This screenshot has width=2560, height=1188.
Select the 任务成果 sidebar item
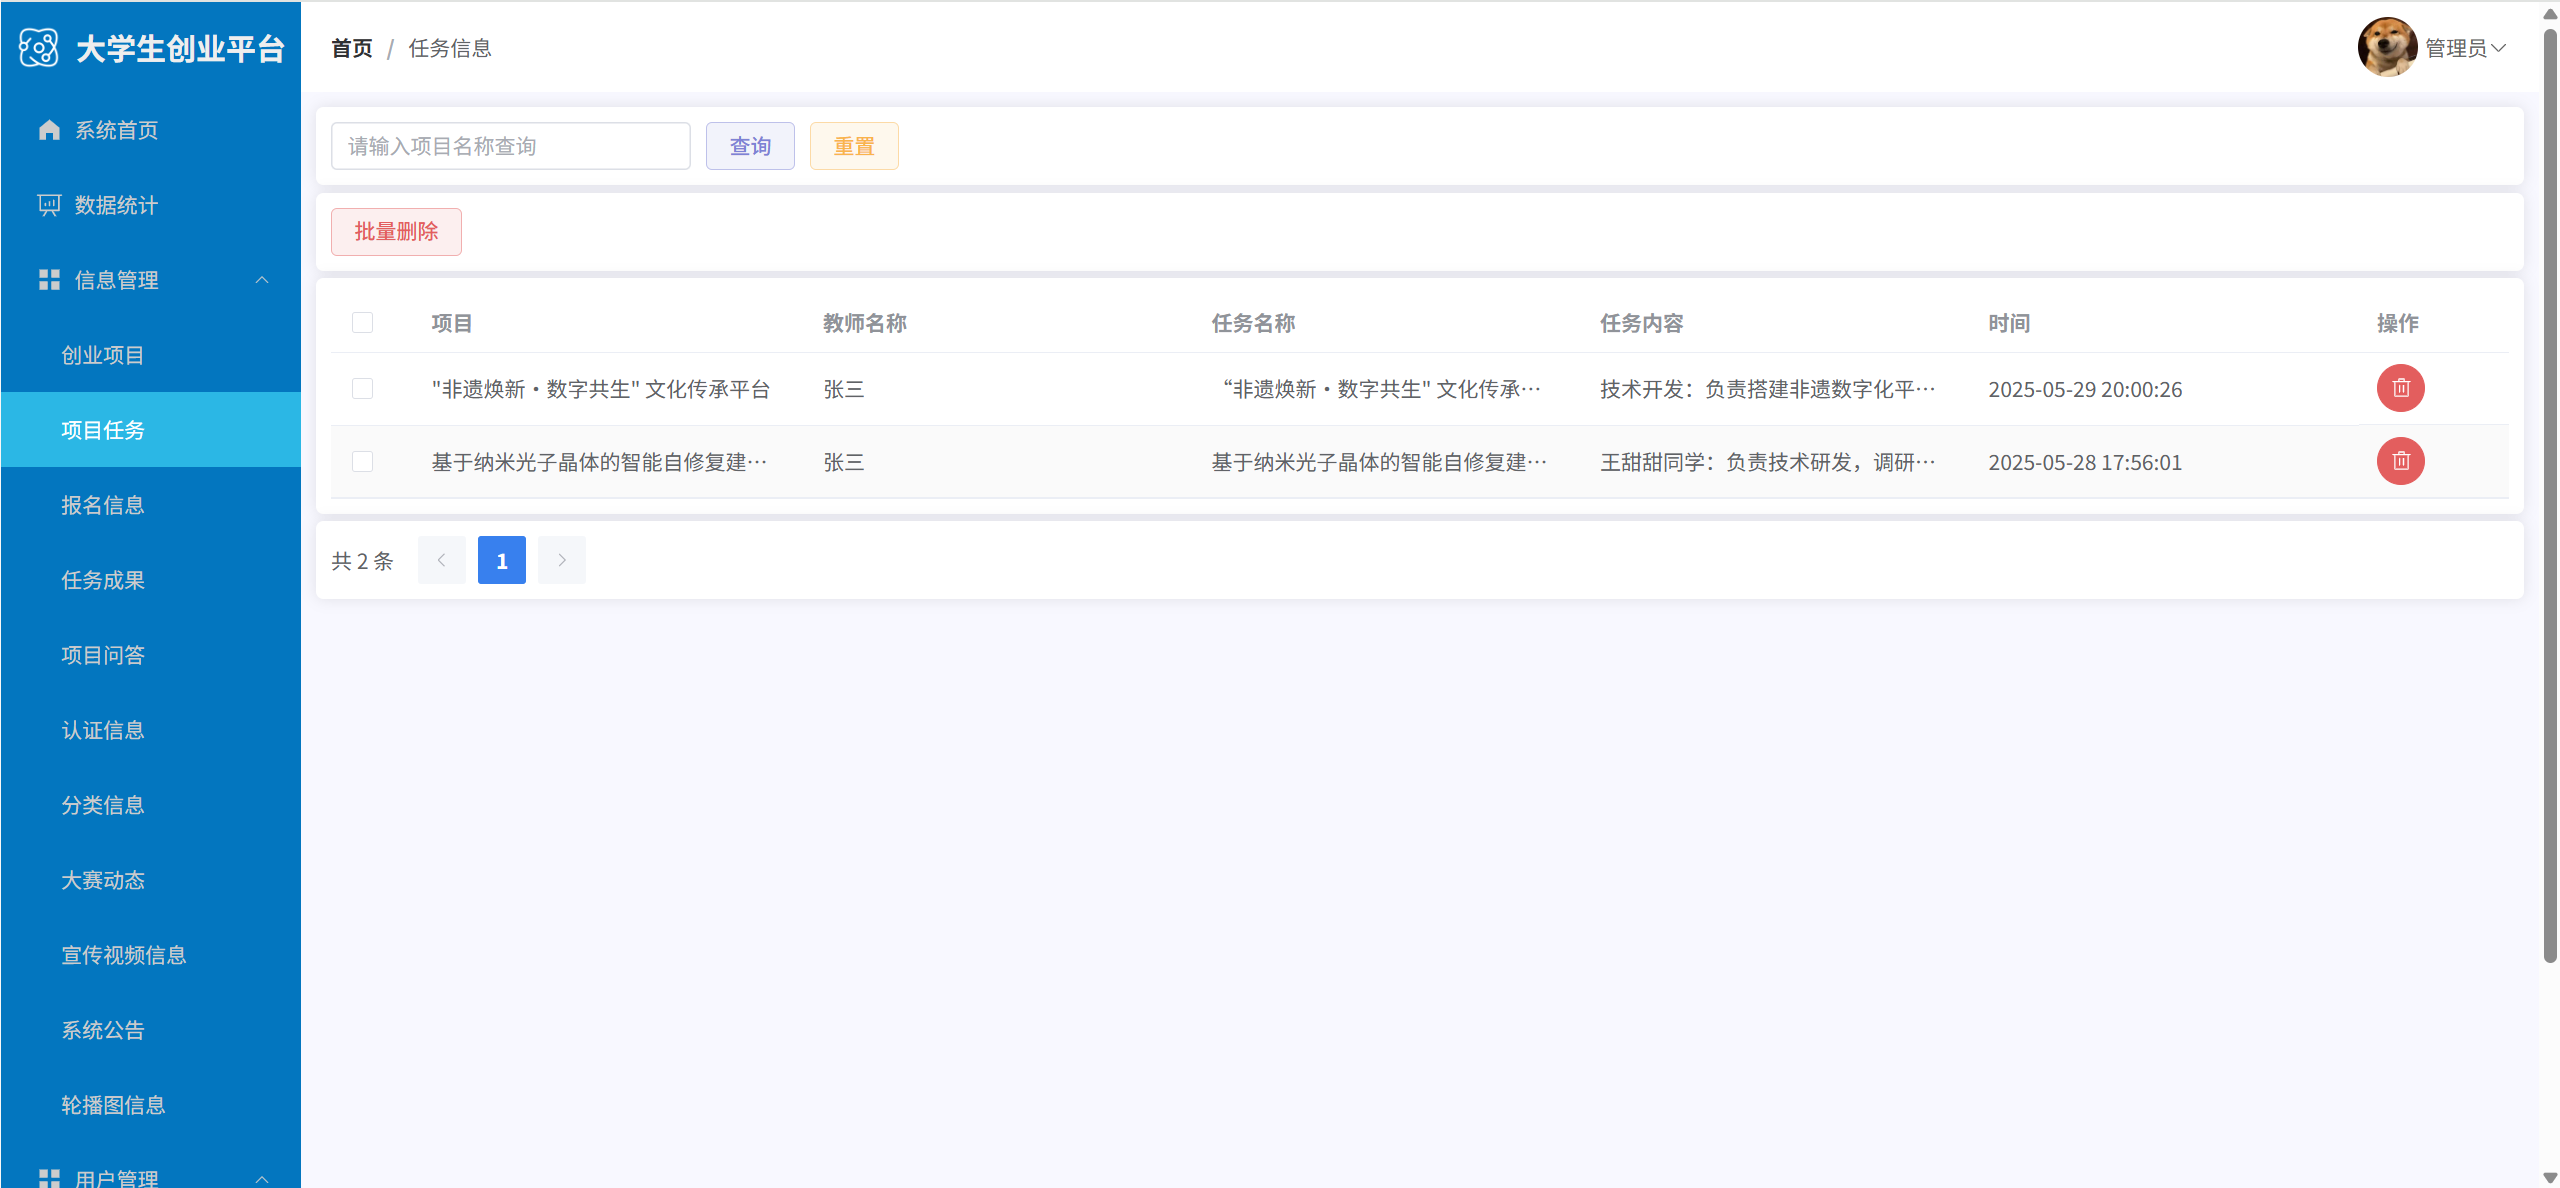tap(103, 580)
